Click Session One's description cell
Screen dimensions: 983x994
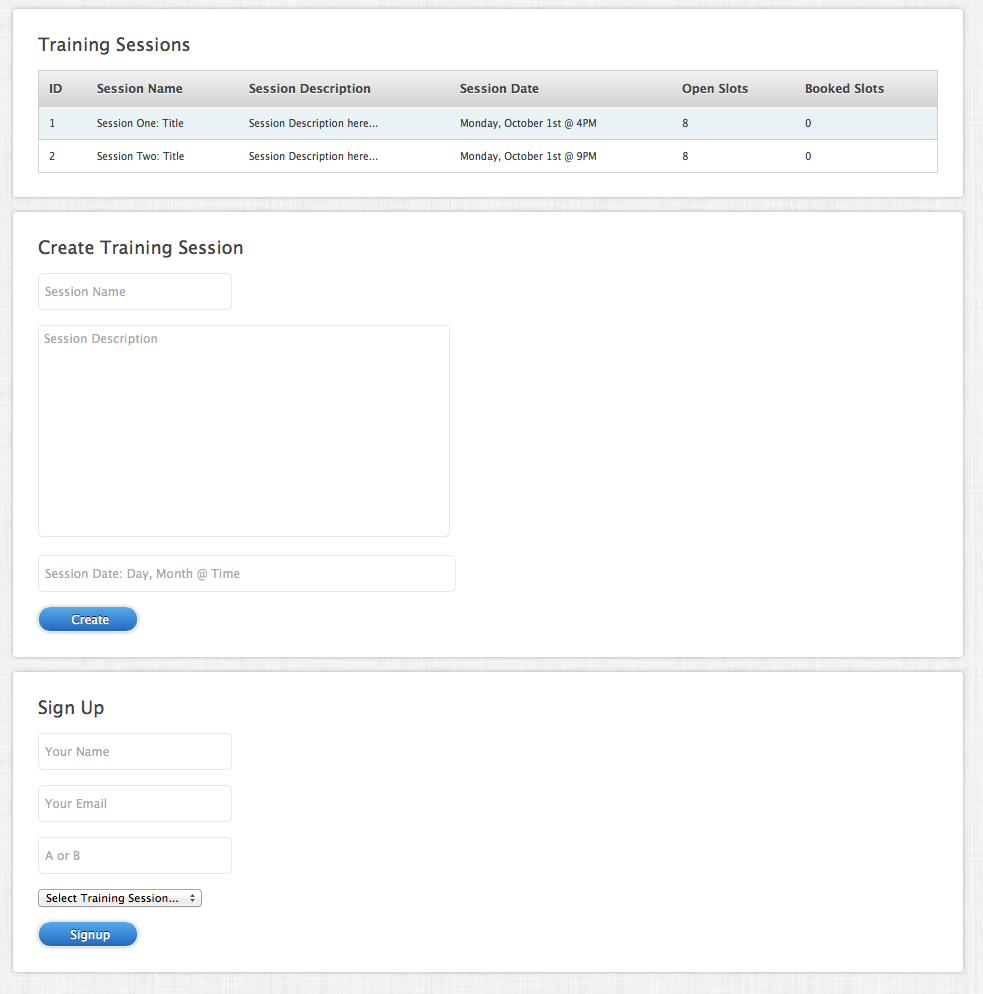coord(313,123)
